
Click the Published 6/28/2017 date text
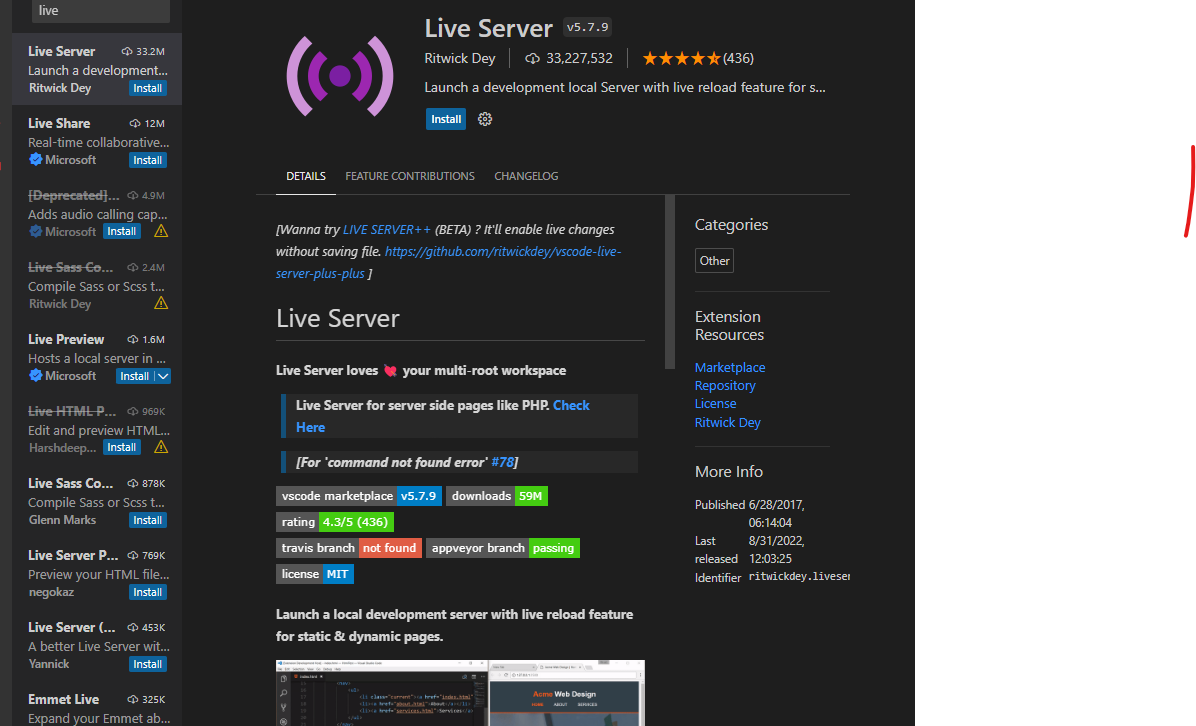click(776, 514)
